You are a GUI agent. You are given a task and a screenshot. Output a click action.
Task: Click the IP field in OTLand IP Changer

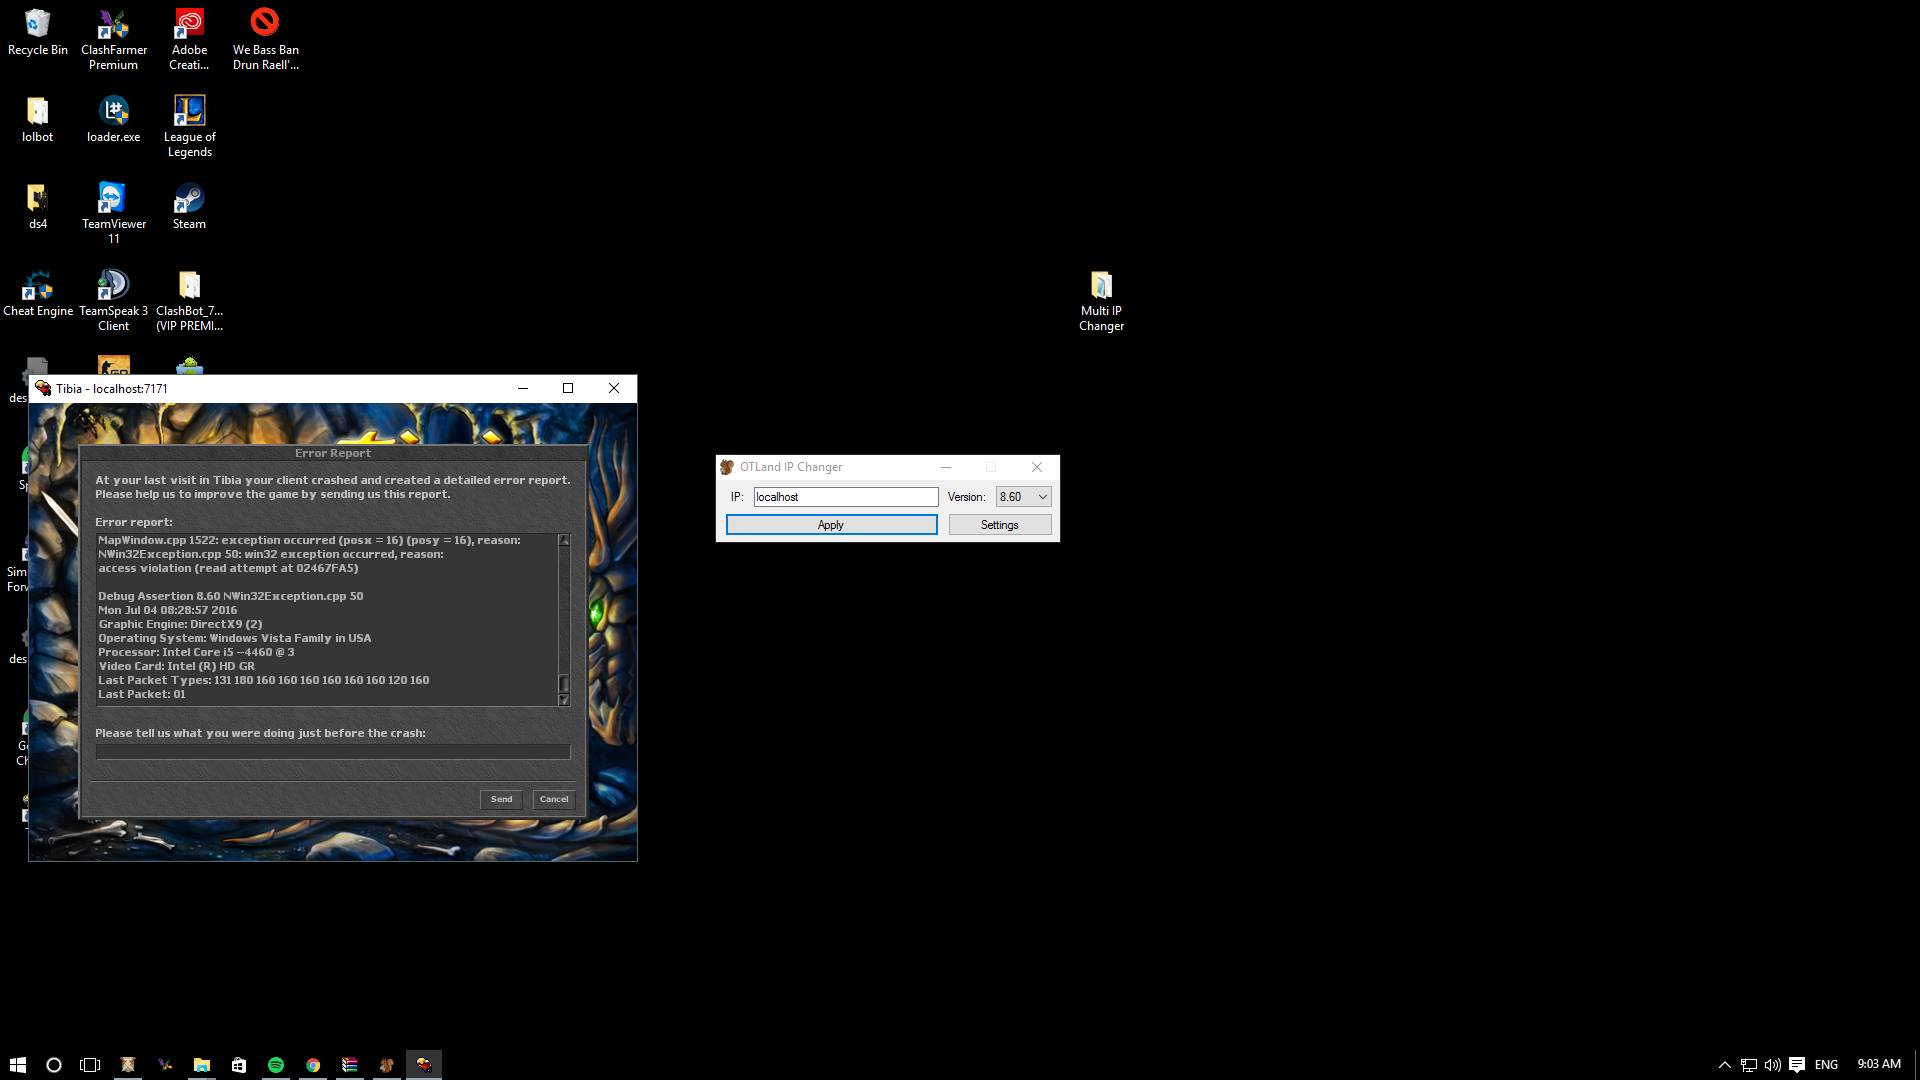[x=846, y=497]
